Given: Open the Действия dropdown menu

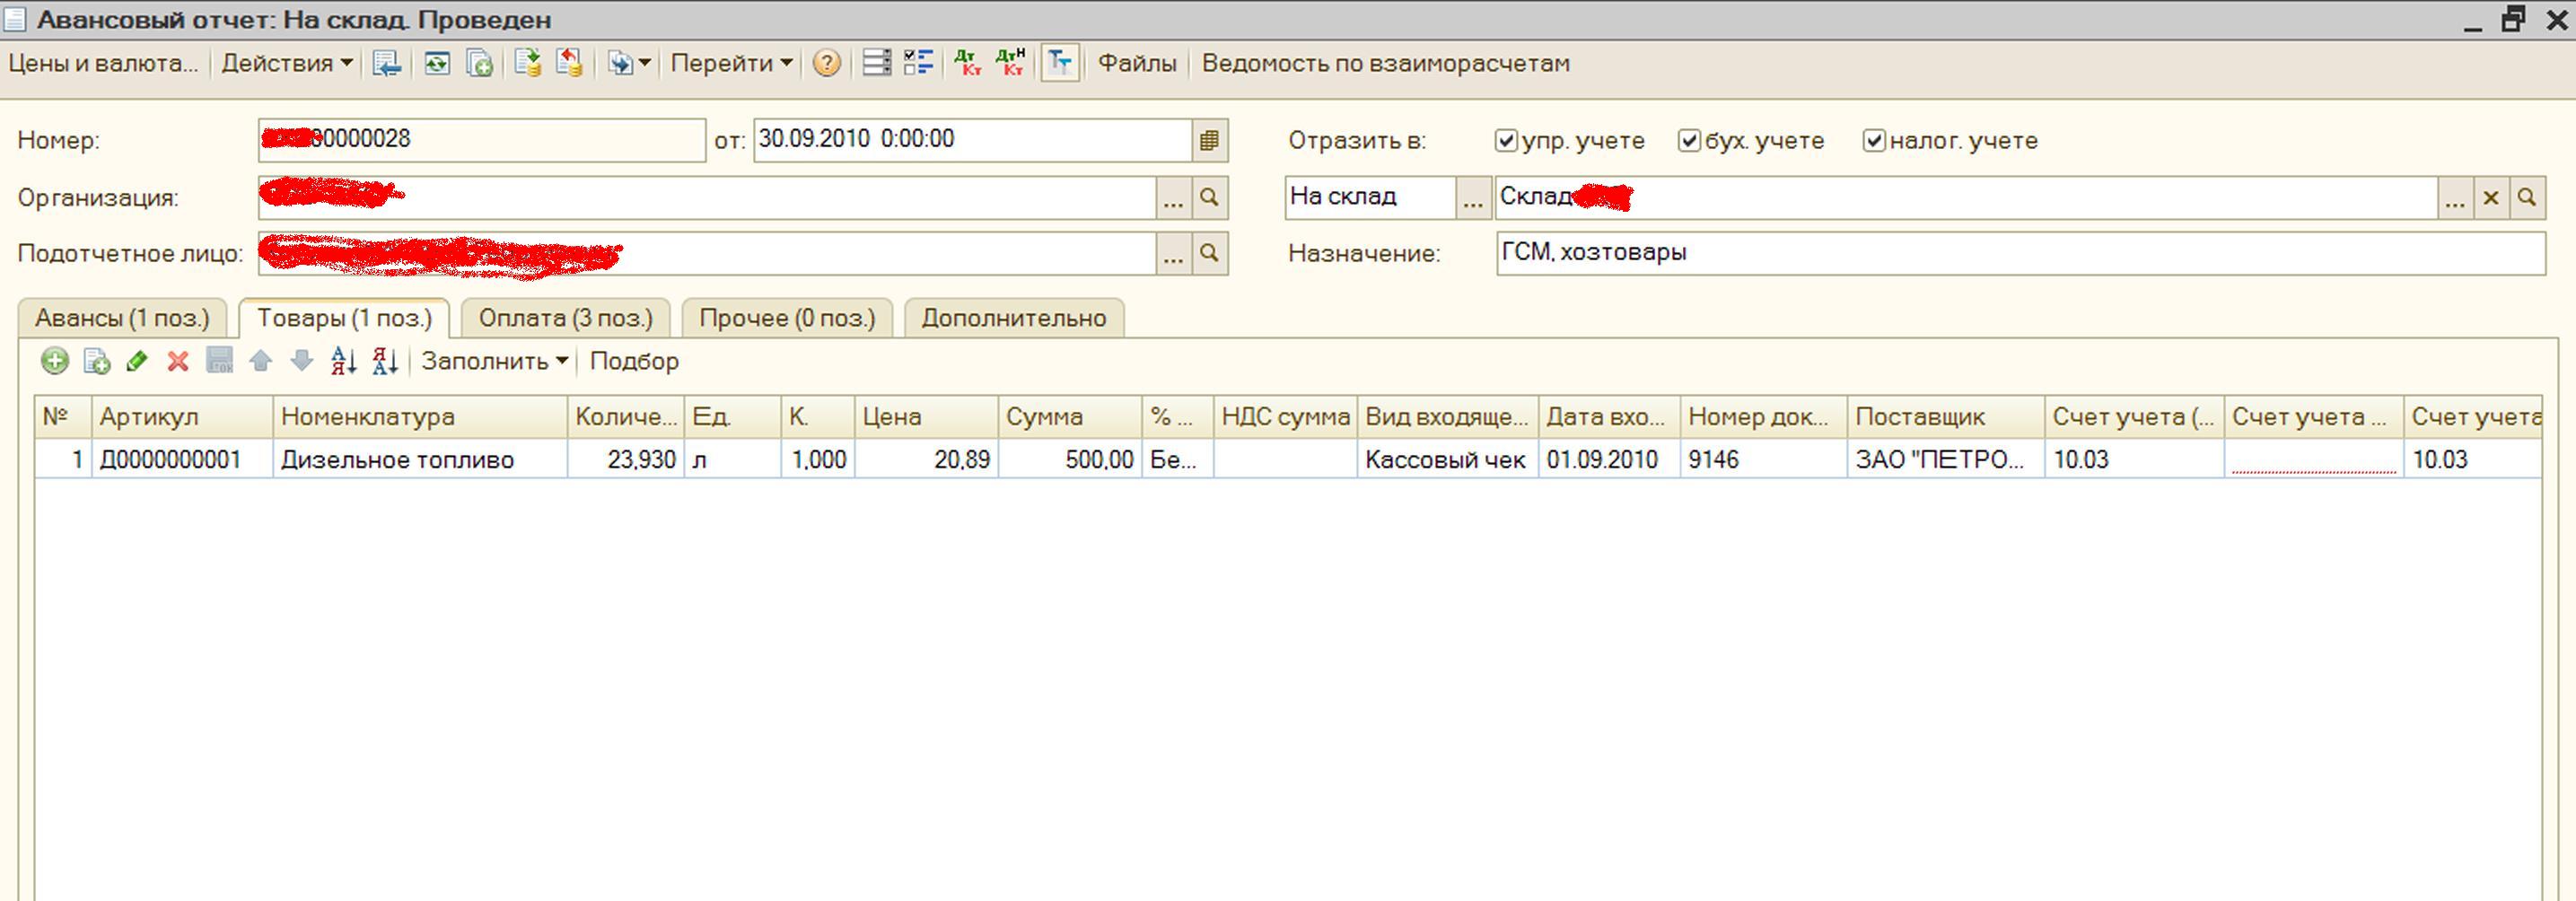Looking at the screenshot, I should (x=287, y=64).
